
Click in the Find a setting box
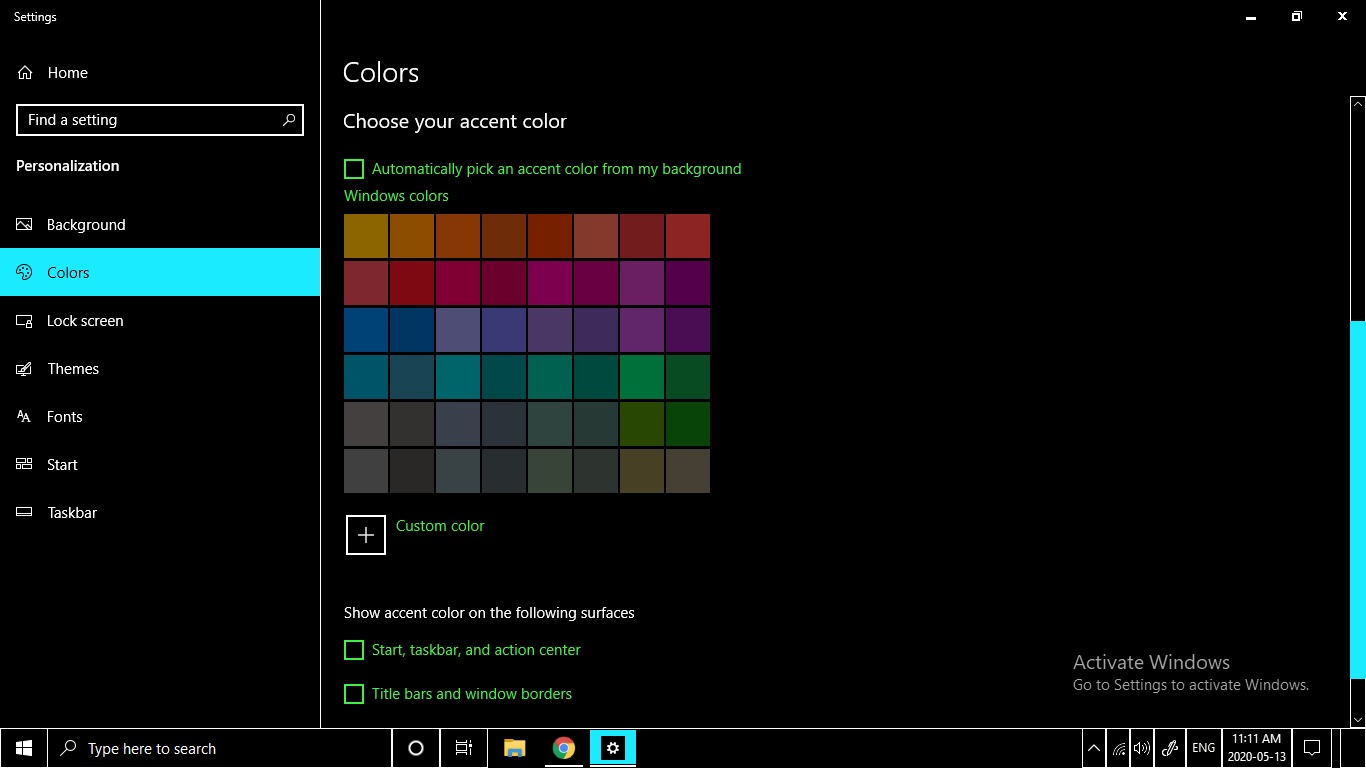click(x=160, y=120)
